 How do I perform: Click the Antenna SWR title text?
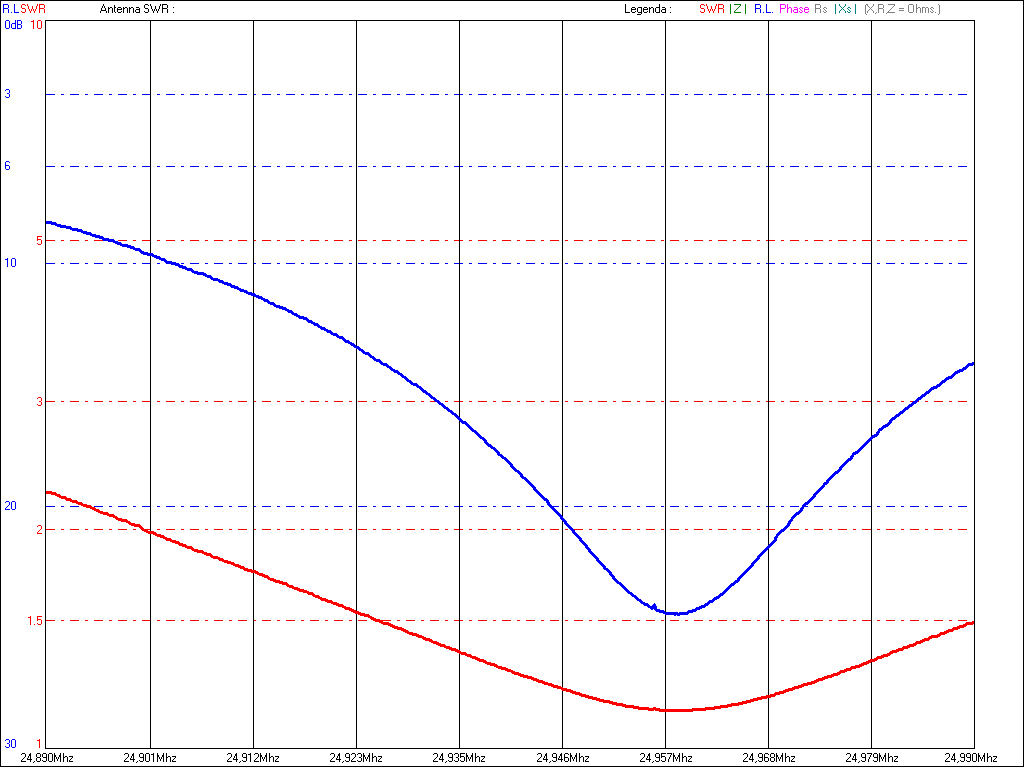[137, 9]
